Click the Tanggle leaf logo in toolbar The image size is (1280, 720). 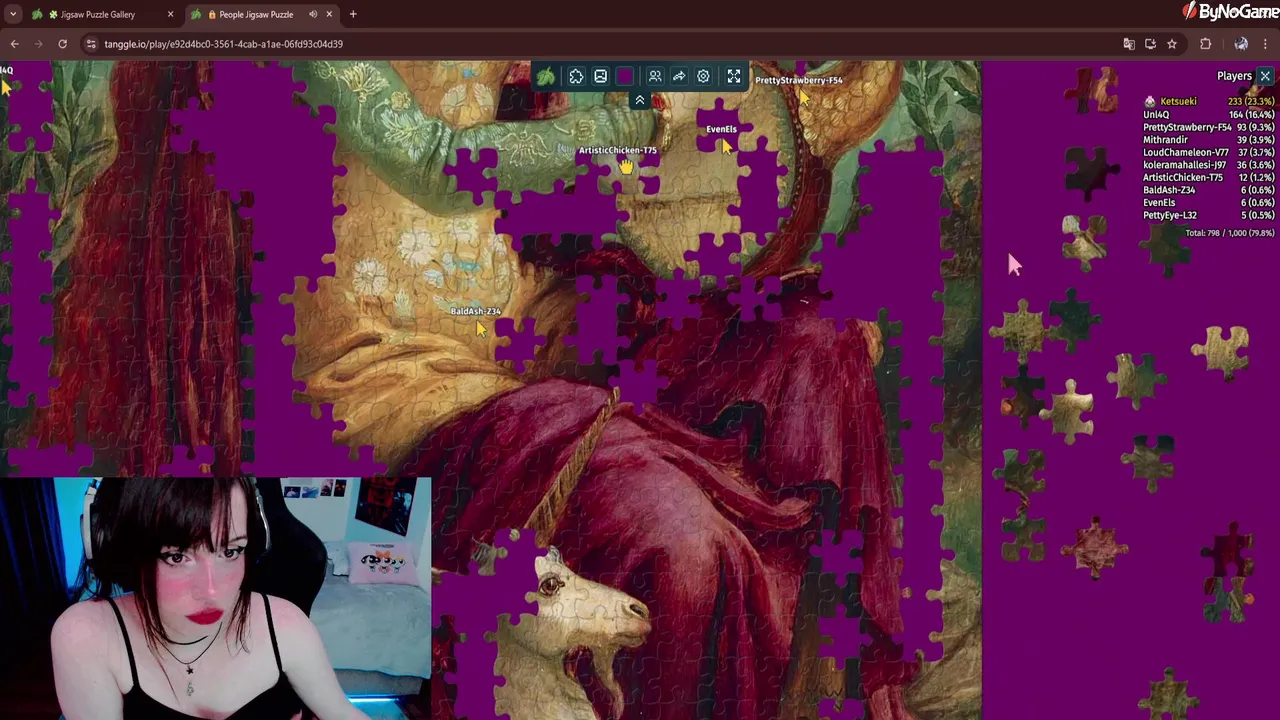pyautogui.click(x=546, y=76)
